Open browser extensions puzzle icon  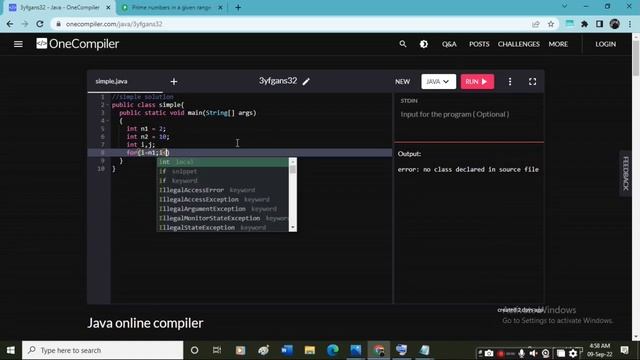click(x=584, y=24)
